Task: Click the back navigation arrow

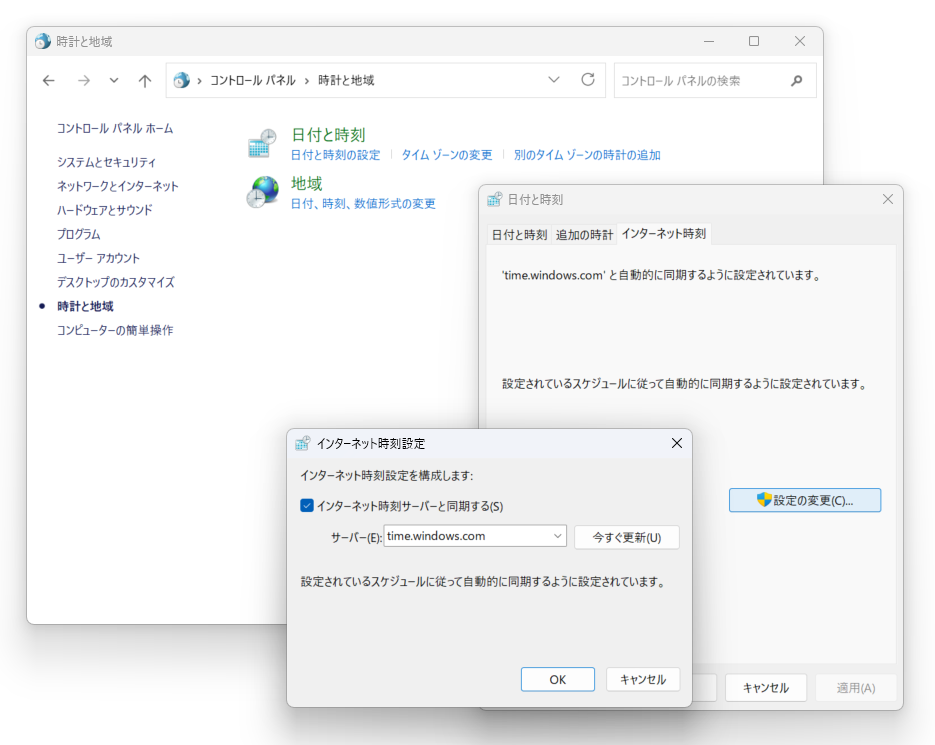Action: click(48, 80)
